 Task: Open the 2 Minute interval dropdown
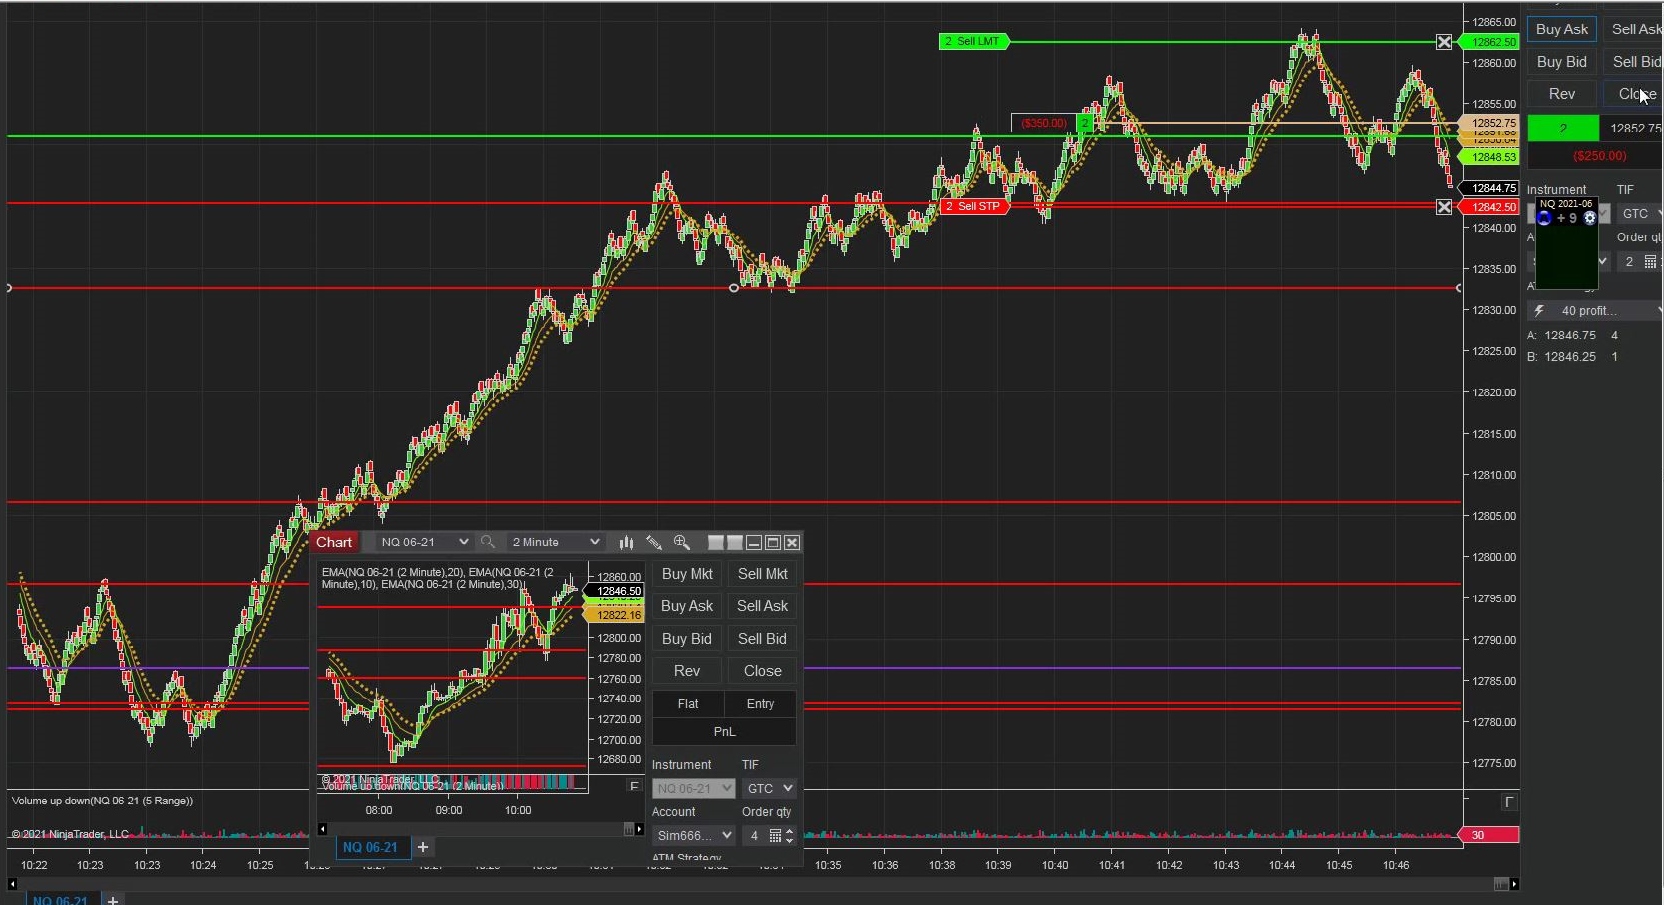[555, 542]
